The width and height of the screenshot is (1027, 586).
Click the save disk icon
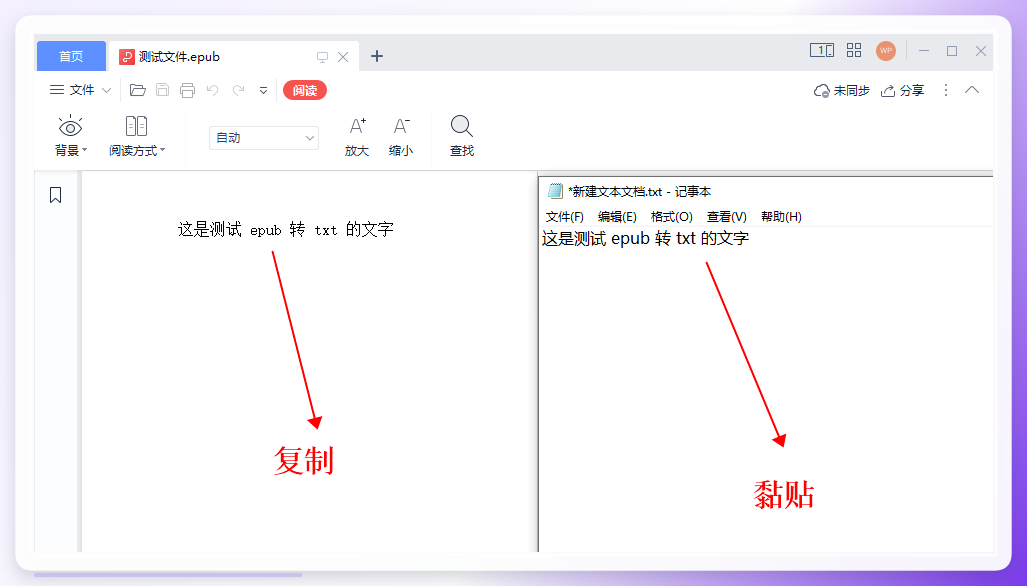(162, 90)
